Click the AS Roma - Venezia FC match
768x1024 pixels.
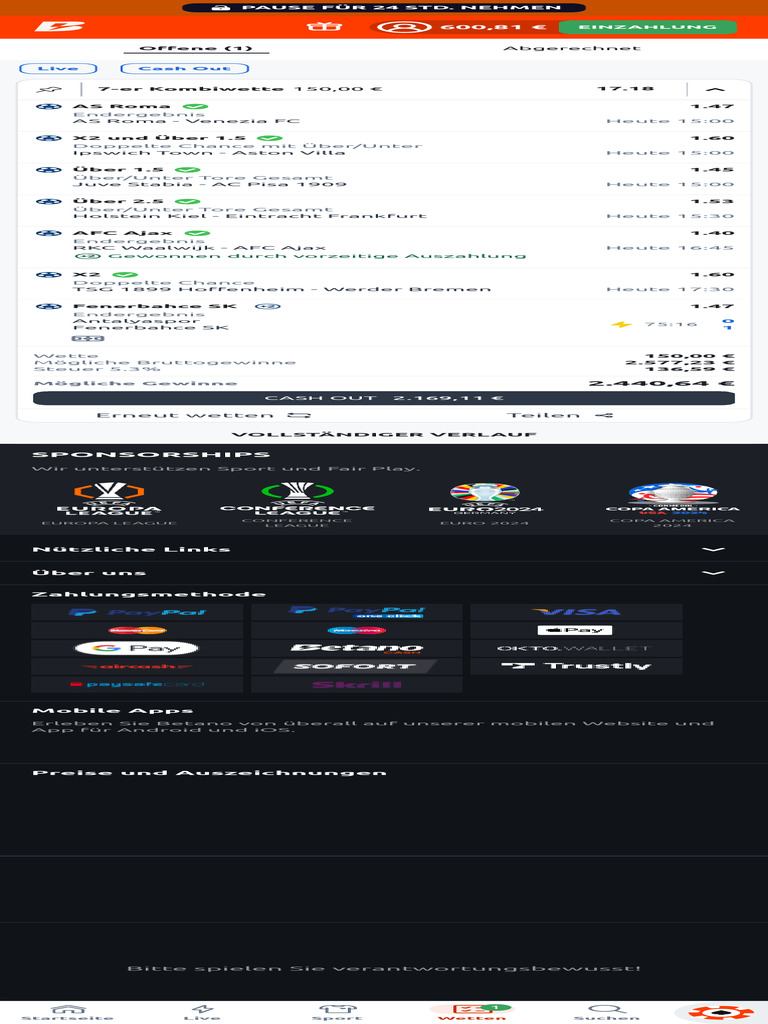coord(186,121)
